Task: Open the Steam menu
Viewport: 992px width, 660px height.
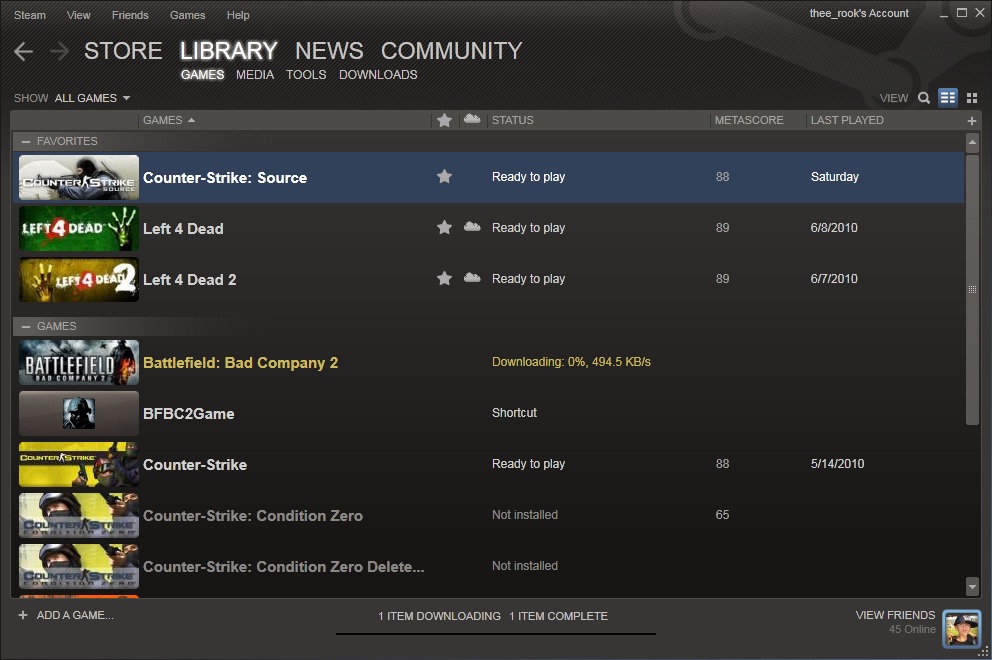Action: [30, 15]
